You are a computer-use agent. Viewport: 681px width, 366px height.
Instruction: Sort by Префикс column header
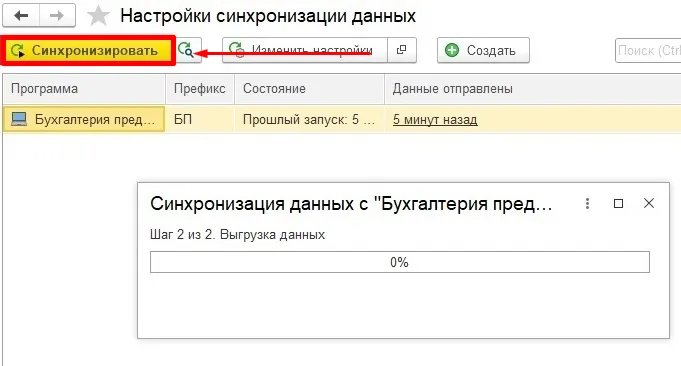pyautogui.click(x=200, y=89)
